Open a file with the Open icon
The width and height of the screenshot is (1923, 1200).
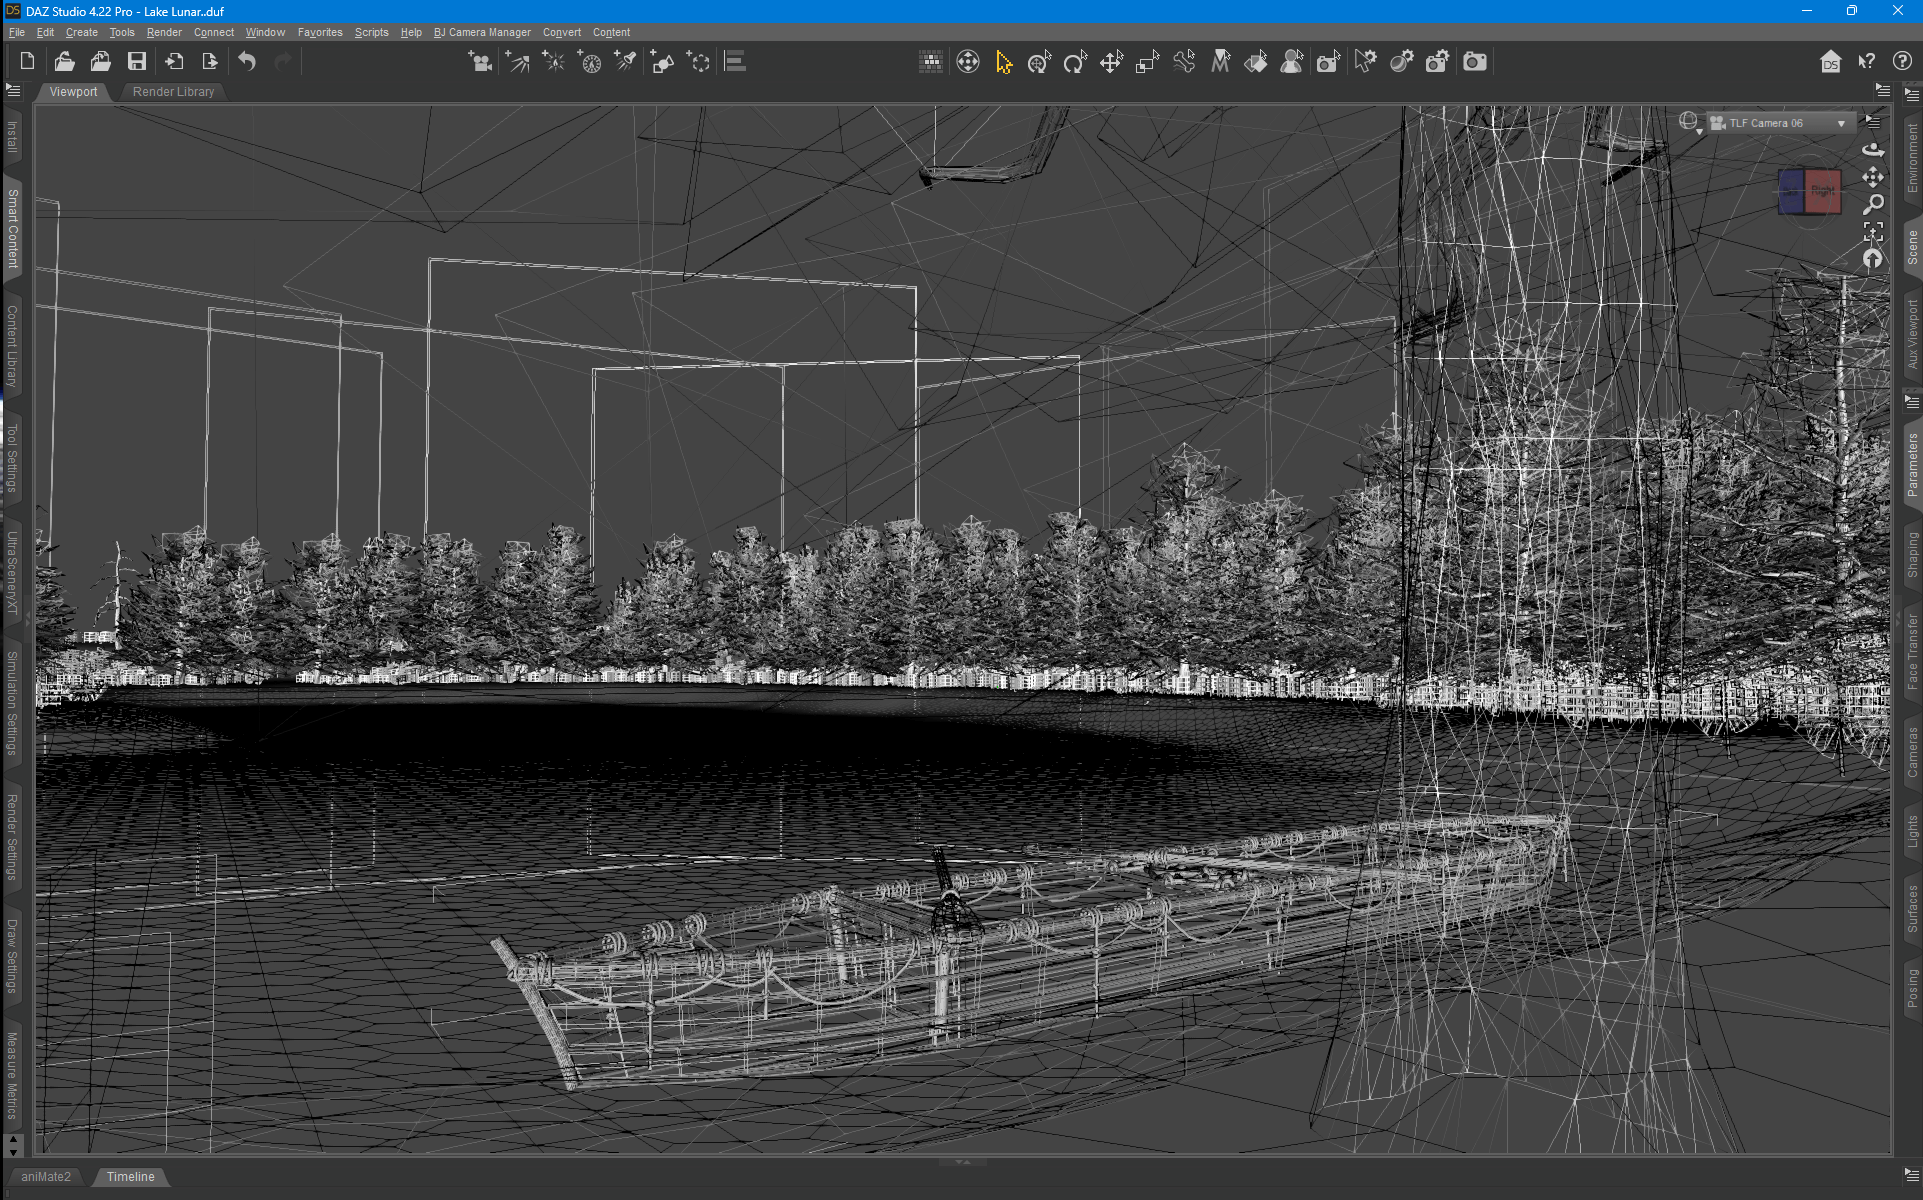click(64, 62)
